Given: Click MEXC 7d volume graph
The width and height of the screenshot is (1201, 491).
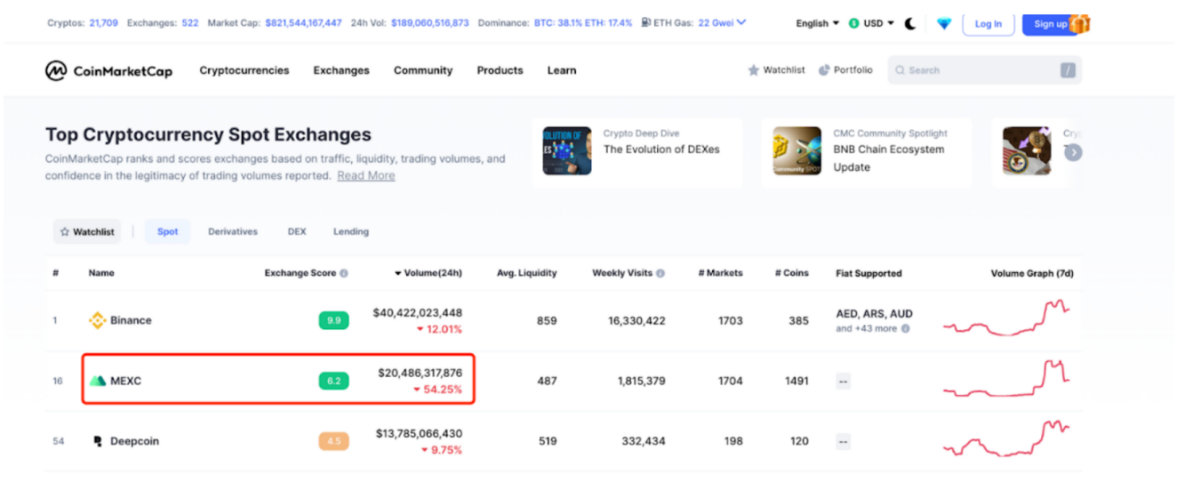Looking at the screenshot, I should 1007,381.
